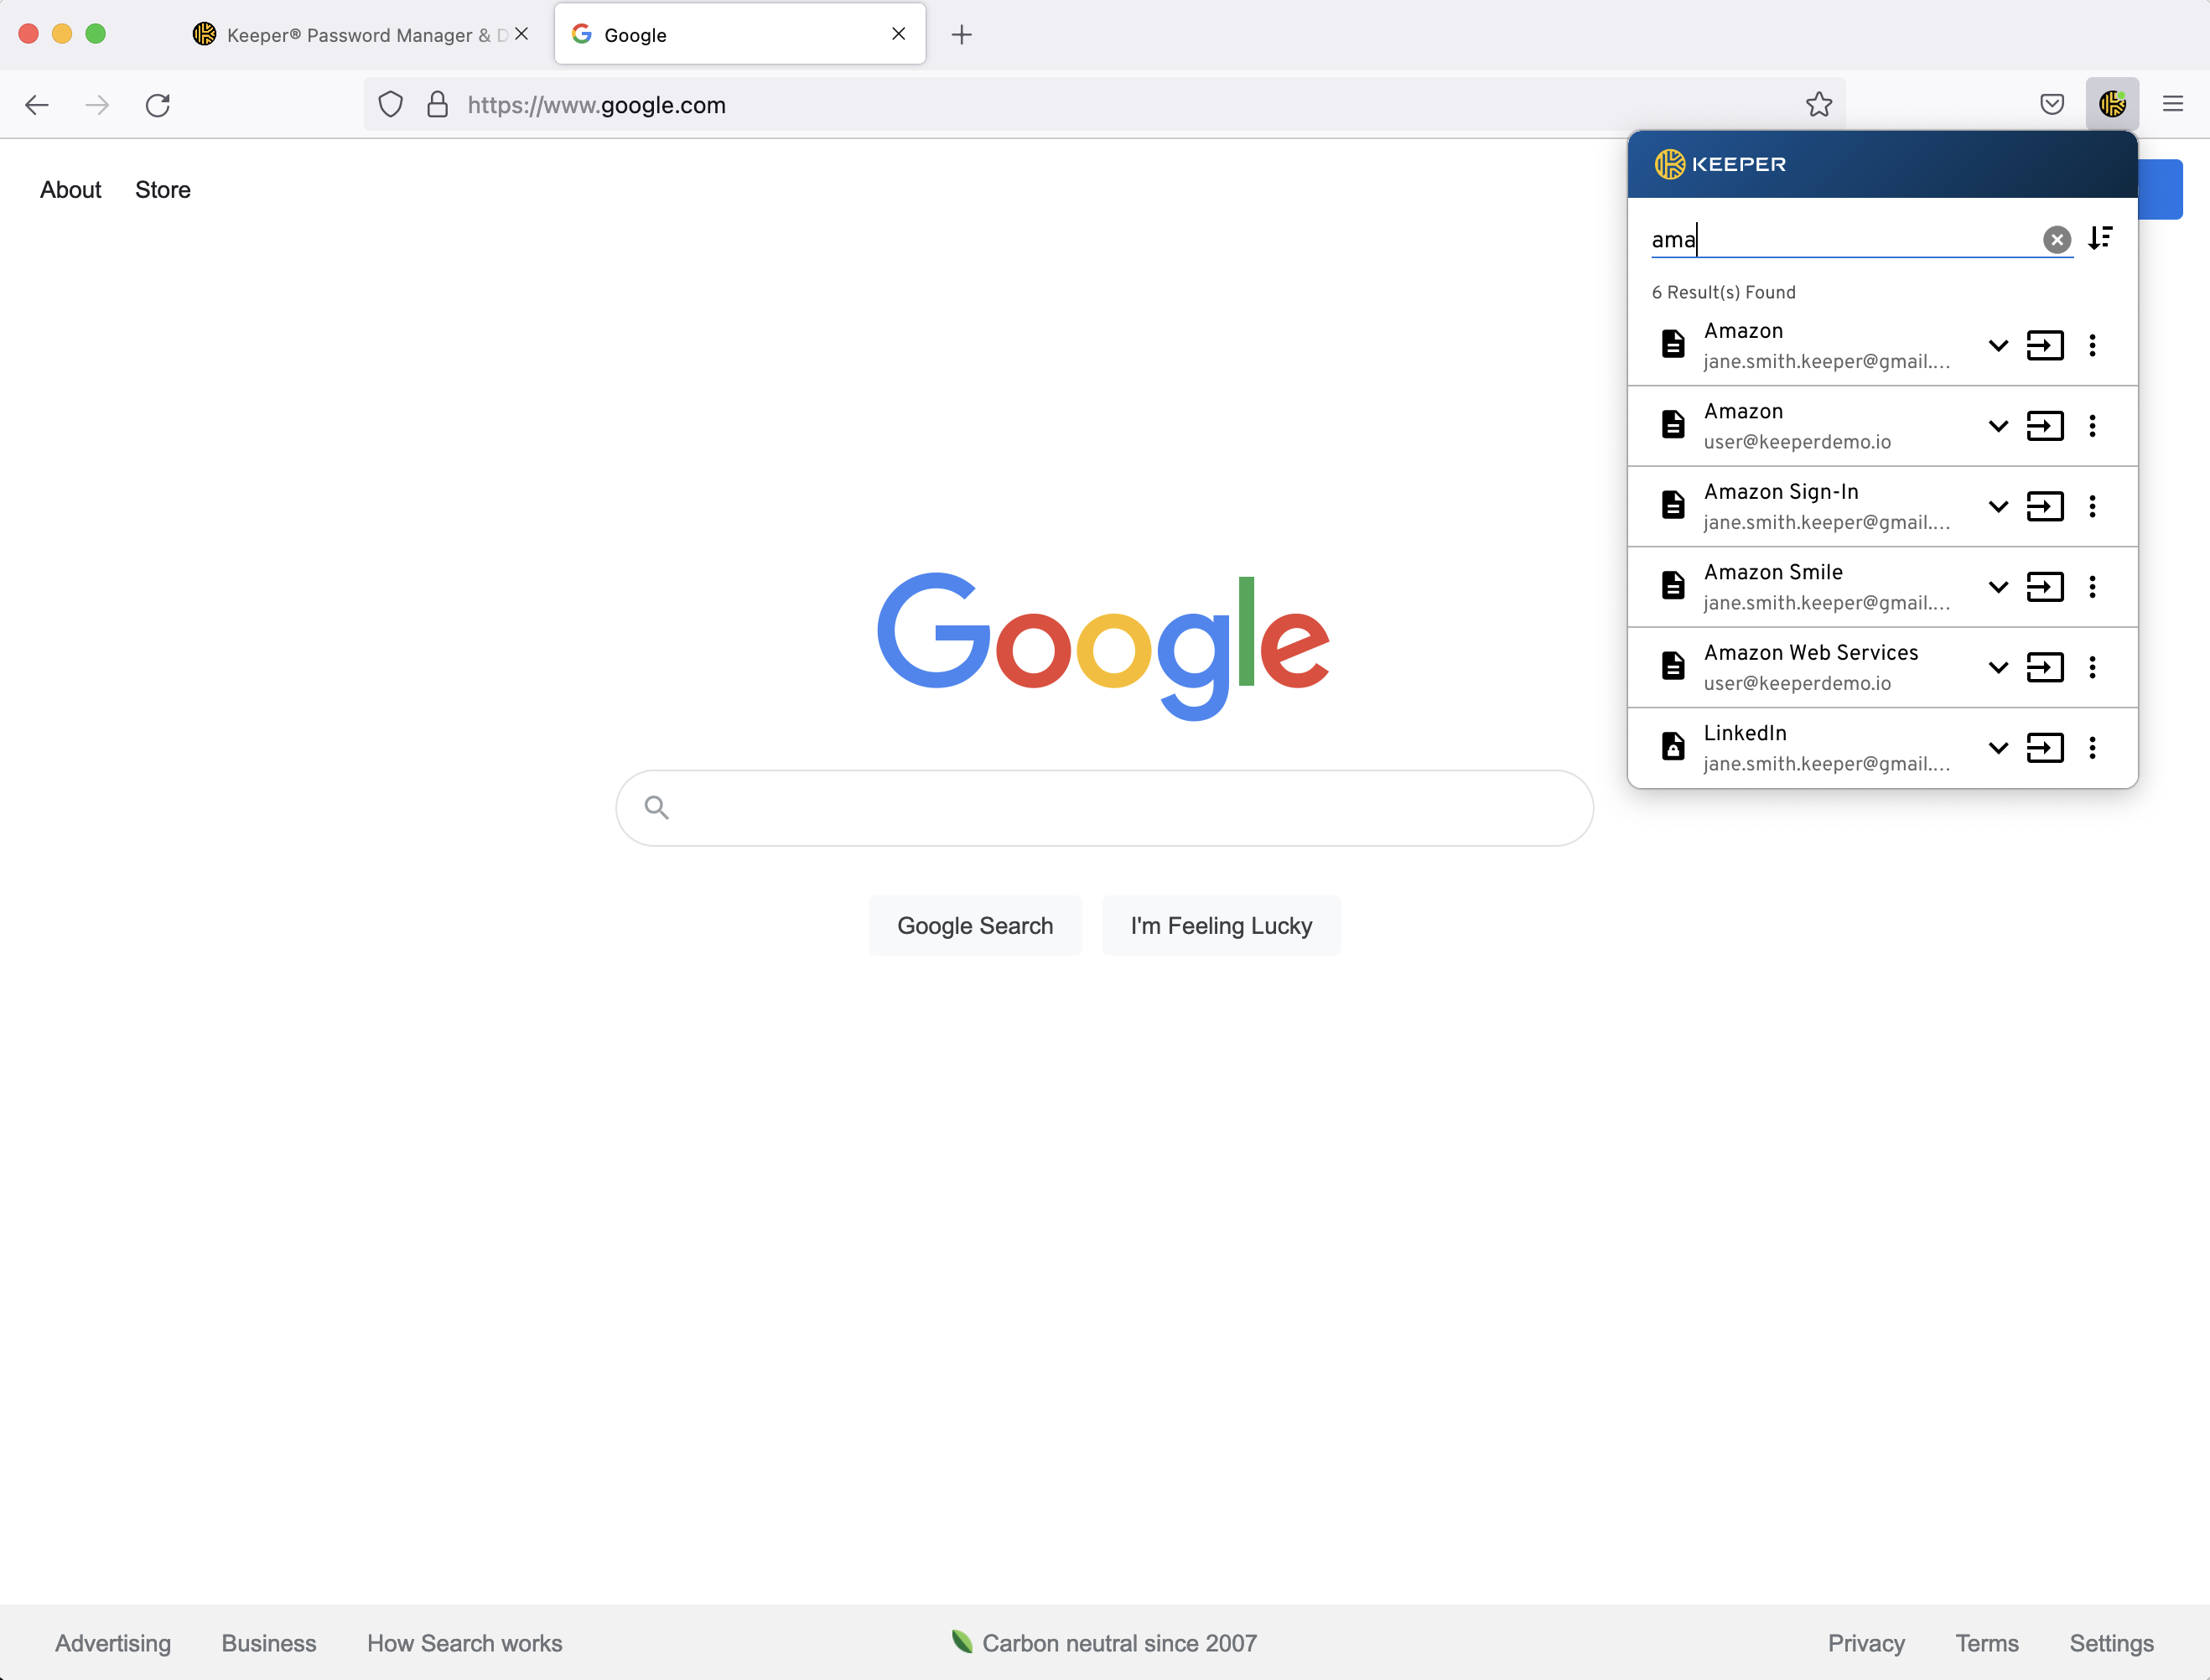Screen dimensions: 2210x1680
Task: Open a new browser tab
Action: point(961,35)
